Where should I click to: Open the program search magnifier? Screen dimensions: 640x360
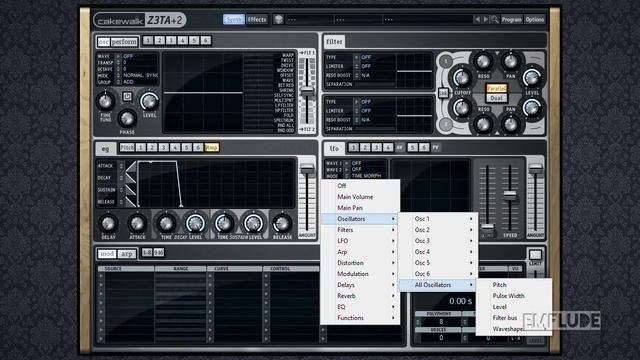pyautogui.click(x=494, y=19)
